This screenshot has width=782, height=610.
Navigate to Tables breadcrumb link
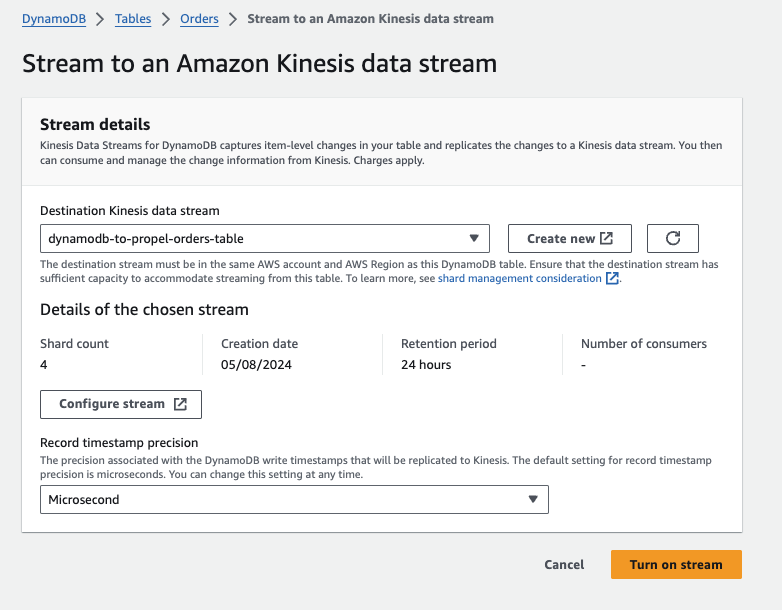pyautogui.click(x=133, y=18)
